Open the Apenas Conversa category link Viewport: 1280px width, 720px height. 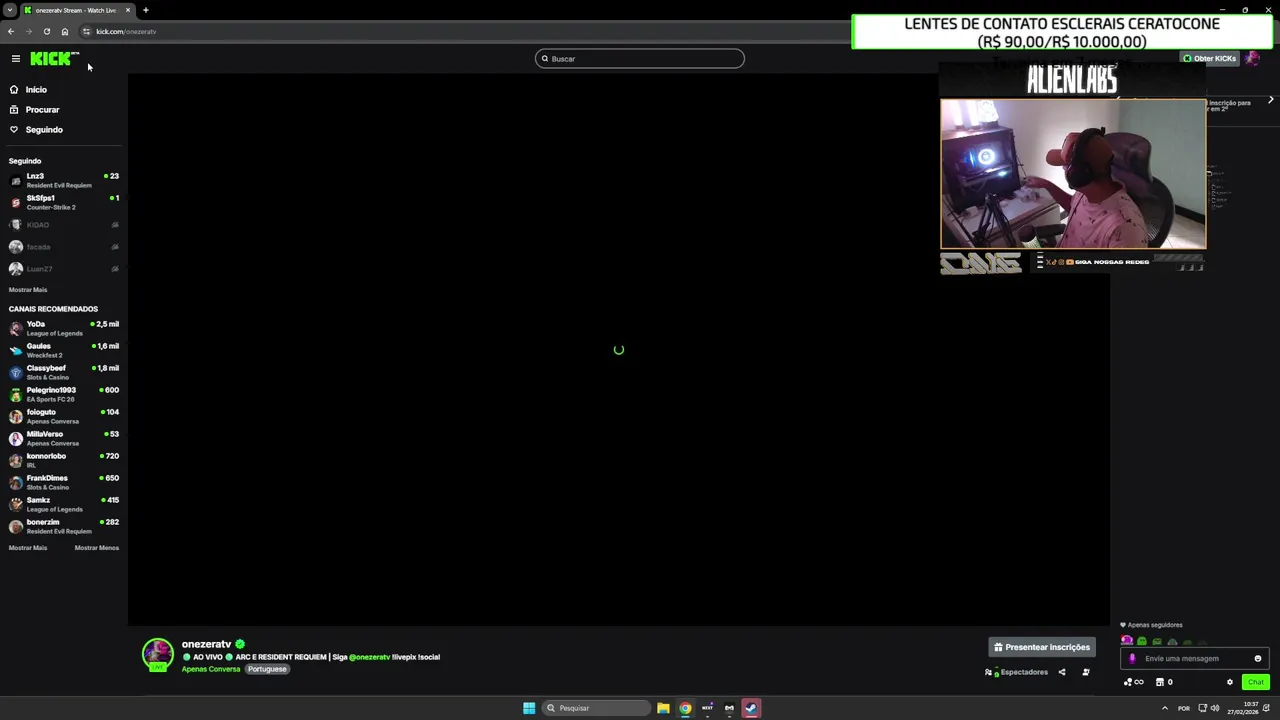[211, 669]
